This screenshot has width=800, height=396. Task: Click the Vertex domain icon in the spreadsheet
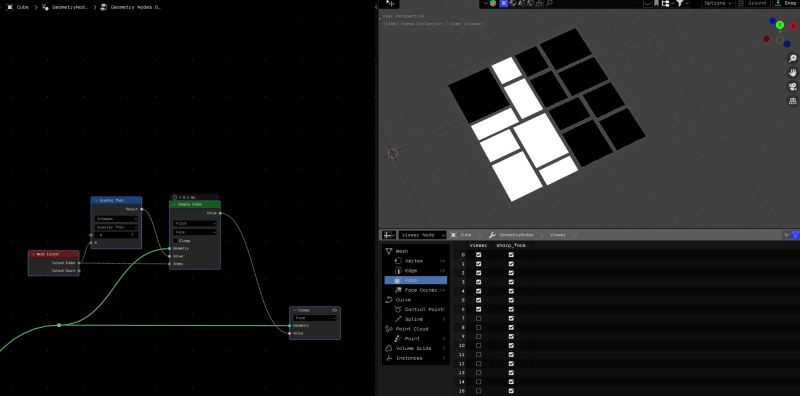pyautogui.click(x=398, y=261)
